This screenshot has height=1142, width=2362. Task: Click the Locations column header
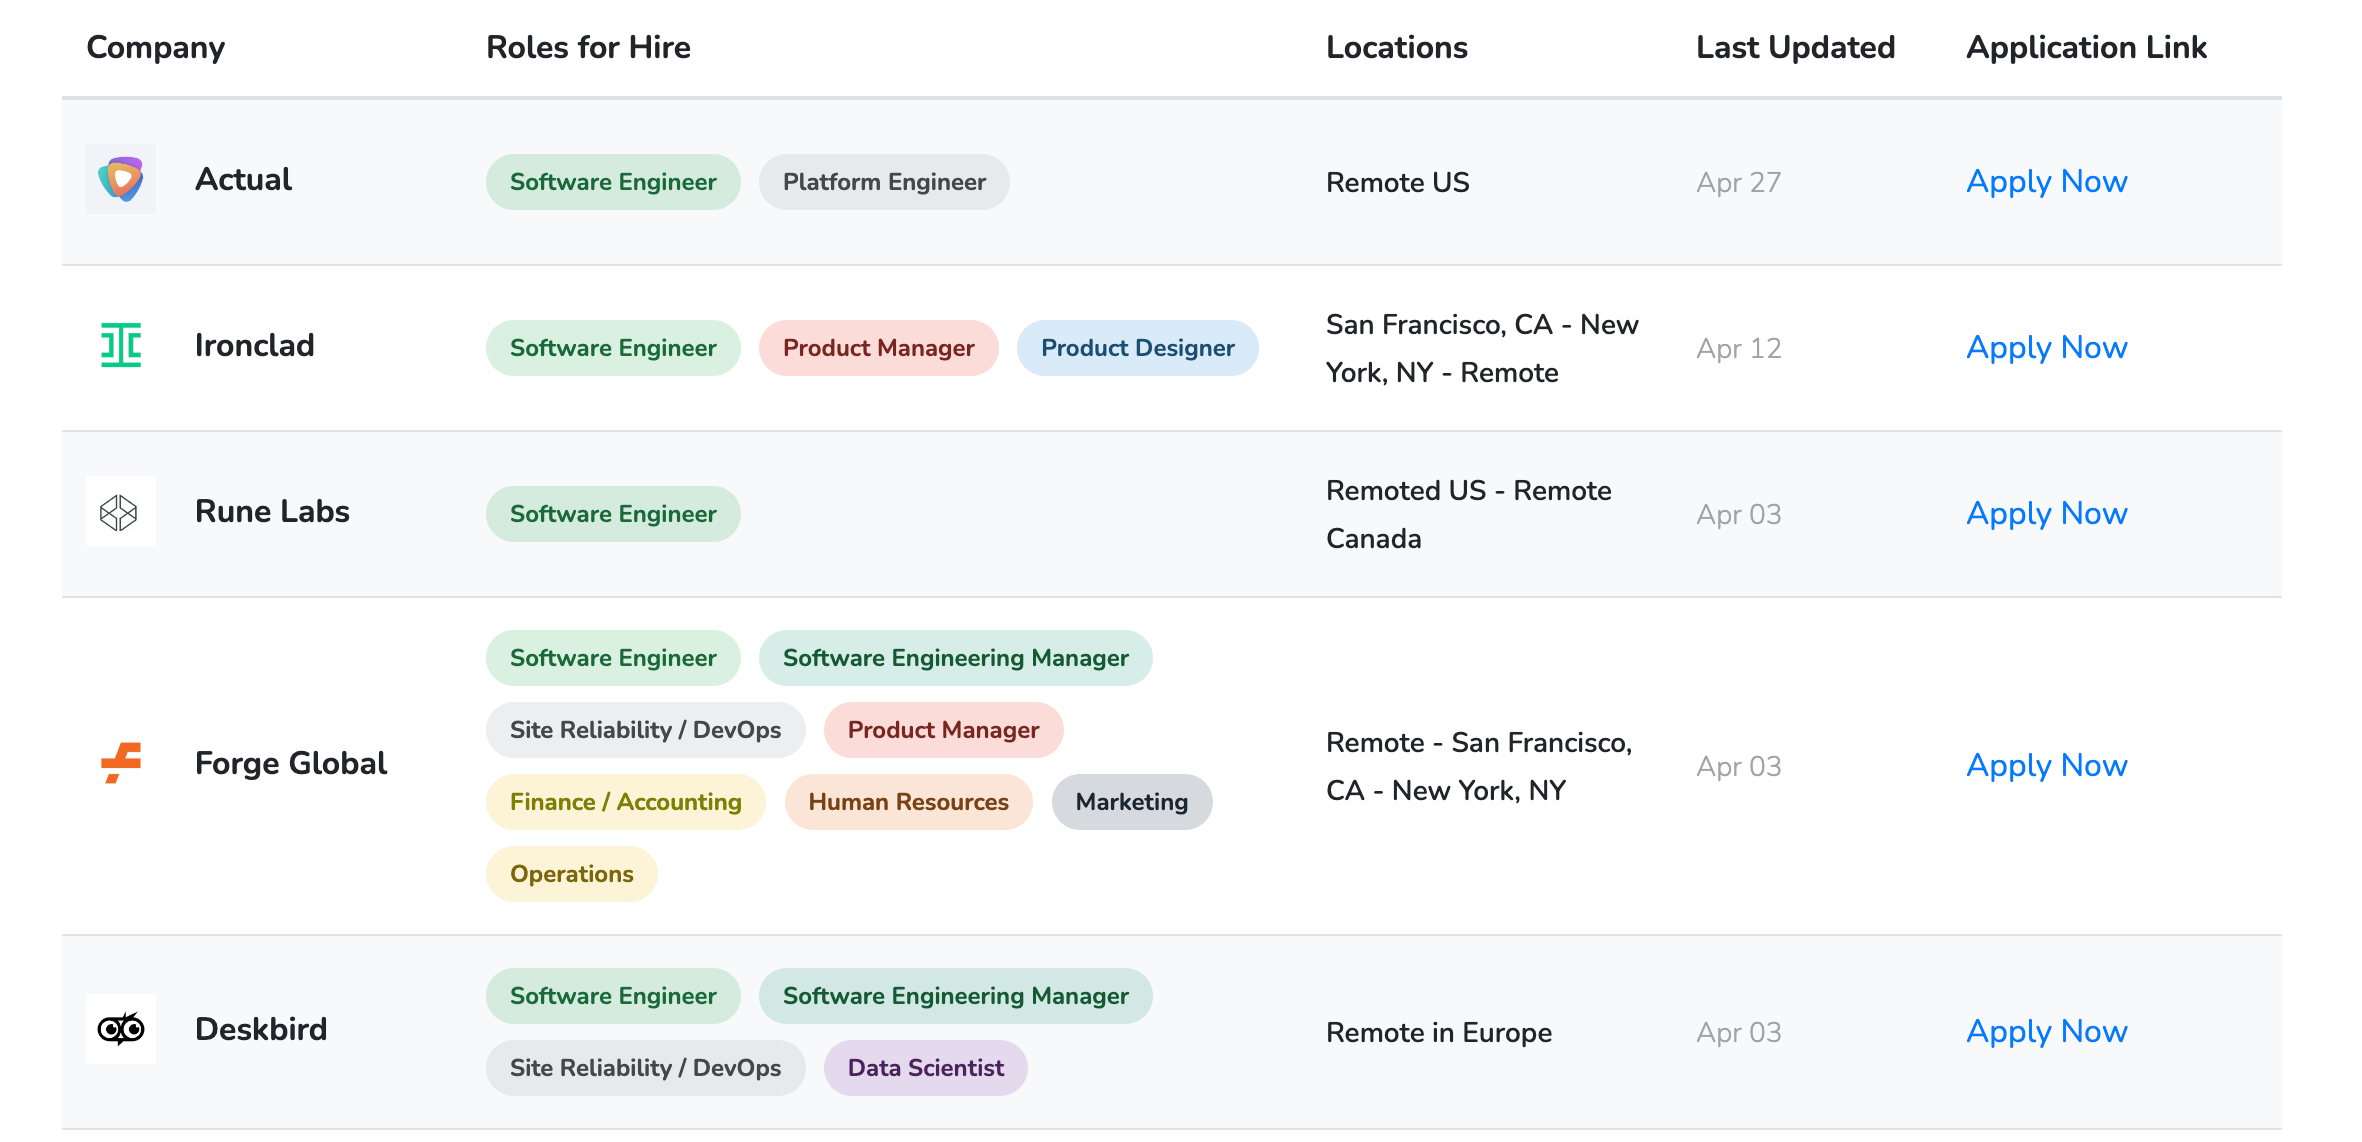pyautogui.click(x=1396, y=47)
